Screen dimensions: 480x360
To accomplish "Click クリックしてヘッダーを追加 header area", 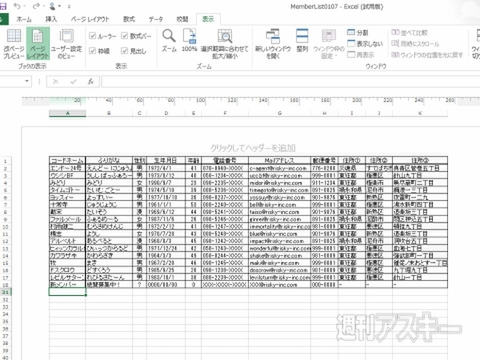I will point(253,148).
